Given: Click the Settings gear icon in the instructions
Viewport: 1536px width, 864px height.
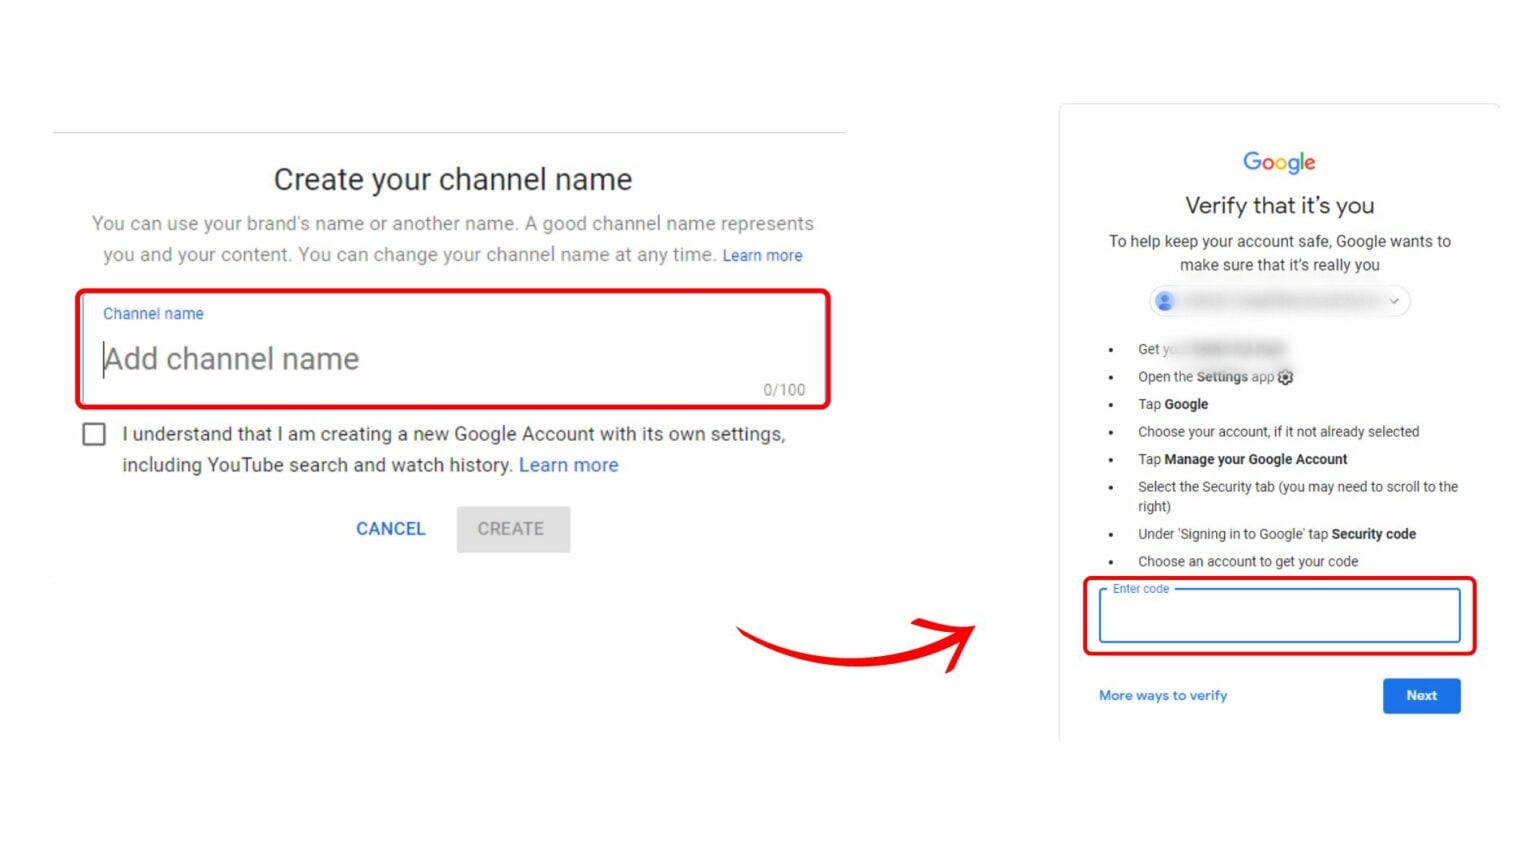Looking at the screenshot, I should (1285, 377).
